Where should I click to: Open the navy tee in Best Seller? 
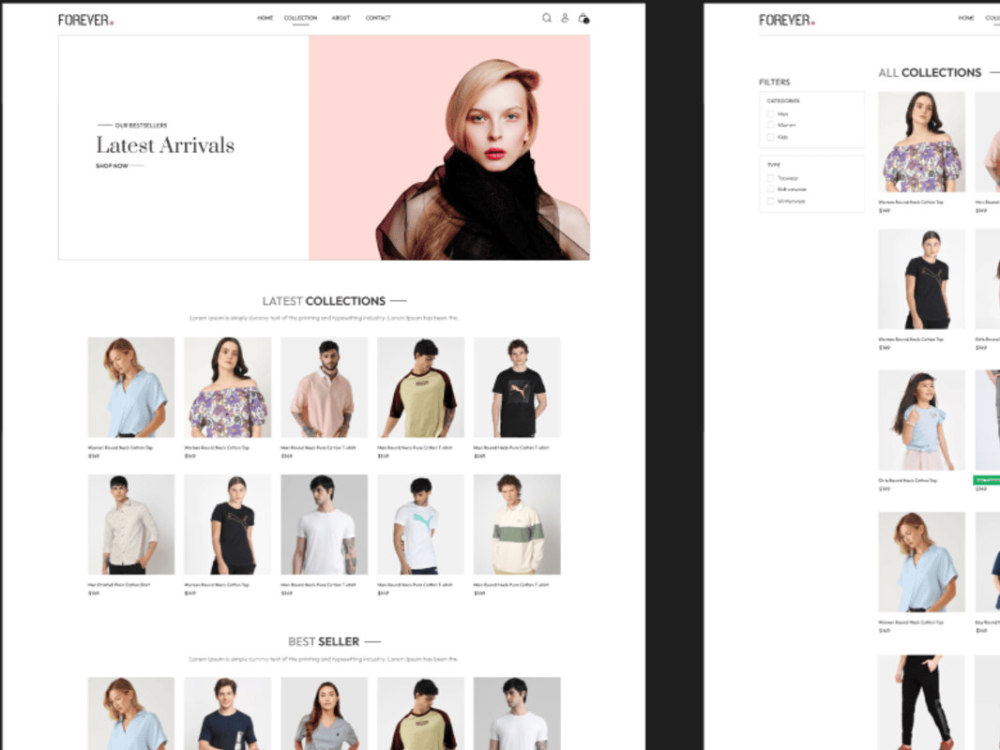pos(227,713)
